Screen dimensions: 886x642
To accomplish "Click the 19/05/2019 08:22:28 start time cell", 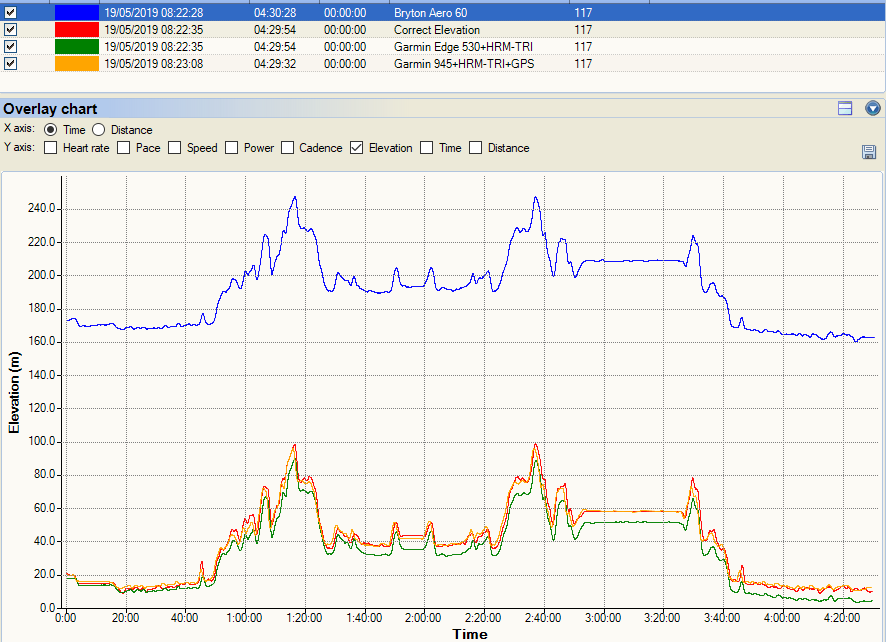I will [154, 12].
